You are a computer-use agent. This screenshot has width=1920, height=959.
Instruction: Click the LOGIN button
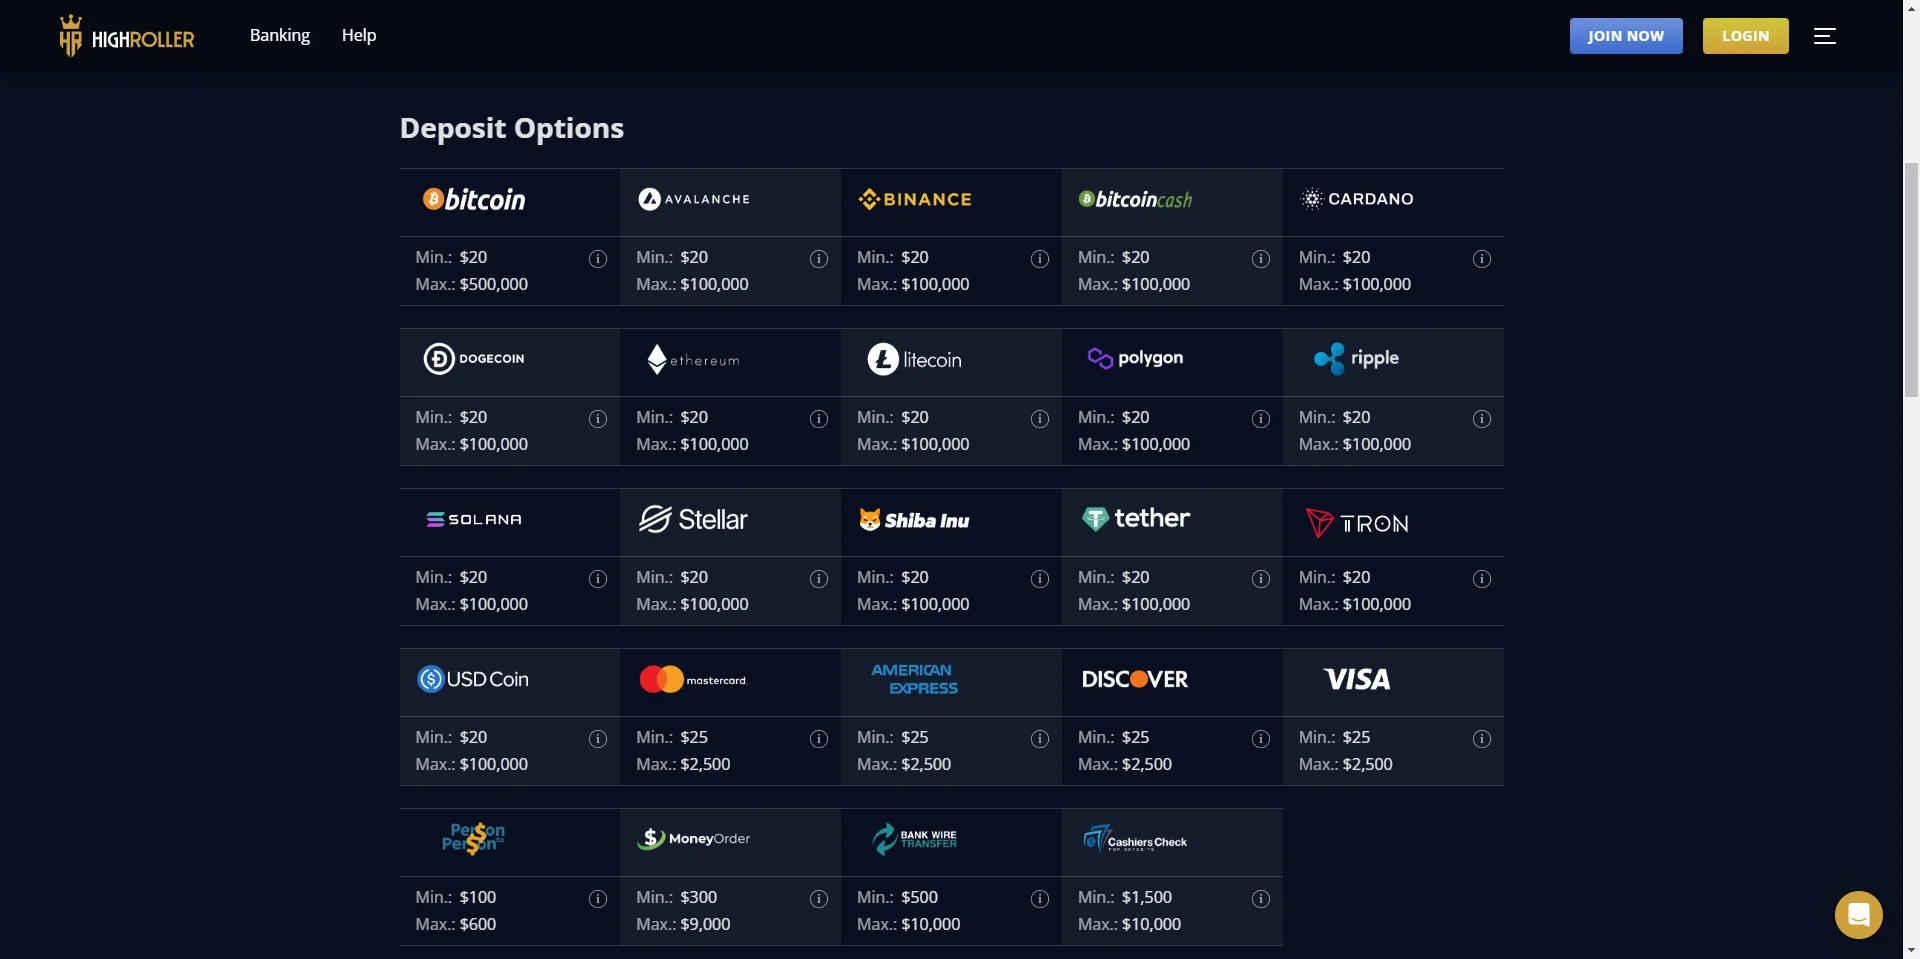[1745, 36]
